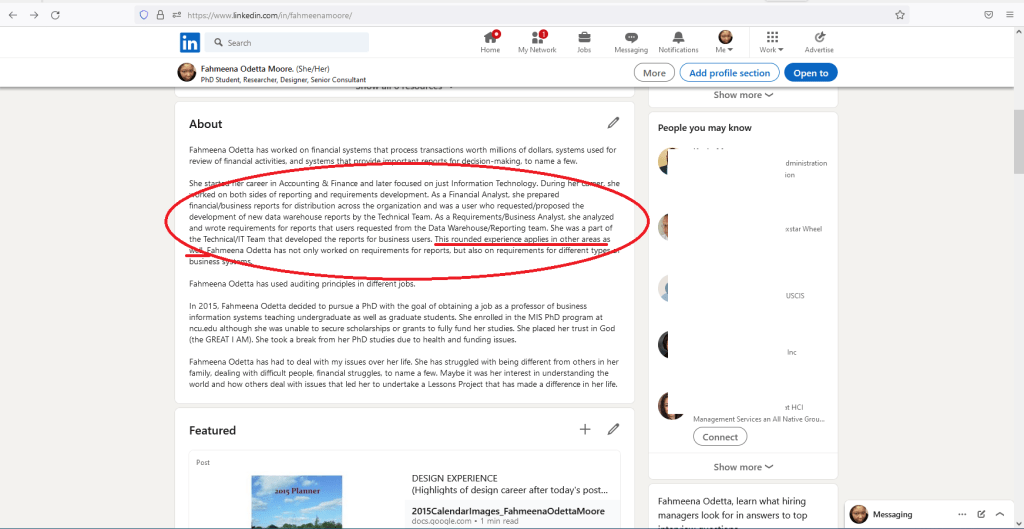Image resolution: width=1024 pixels, height=529 pixels.
Task: Click the LinkedIn logo icon
Action: (x=190, y=43)
